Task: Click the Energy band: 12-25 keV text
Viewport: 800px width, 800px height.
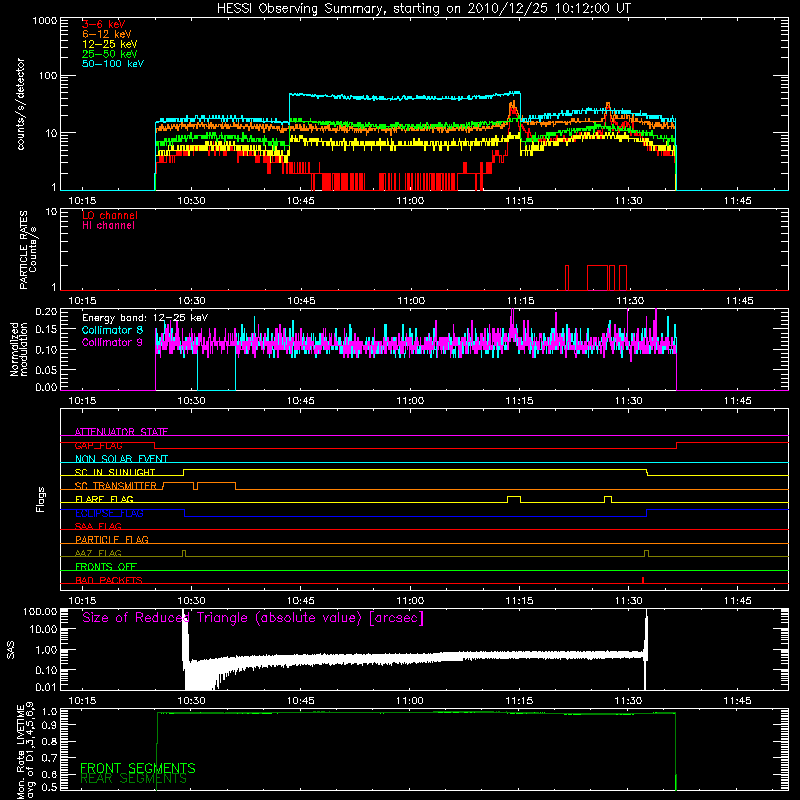Action: coord(145,318)
